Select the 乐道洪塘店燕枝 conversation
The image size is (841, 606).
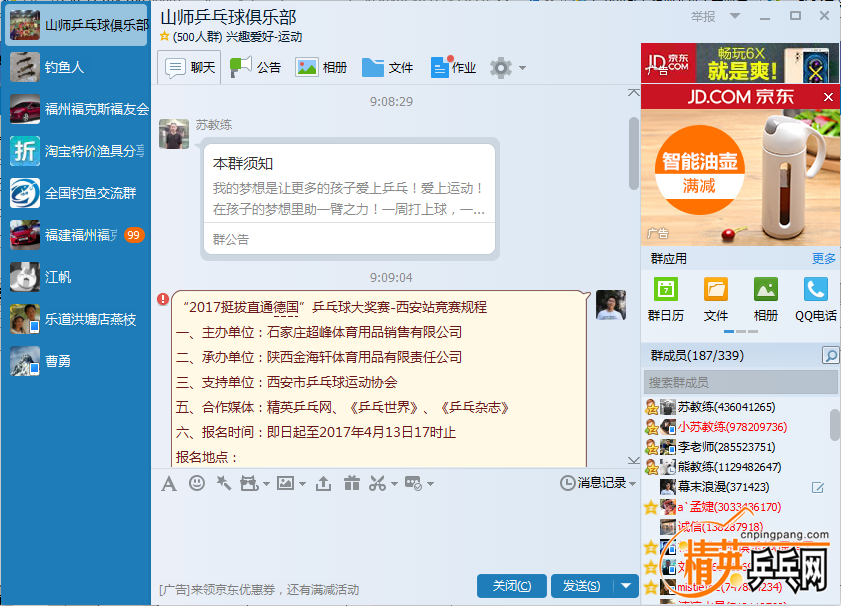click(x=76, y=319)
